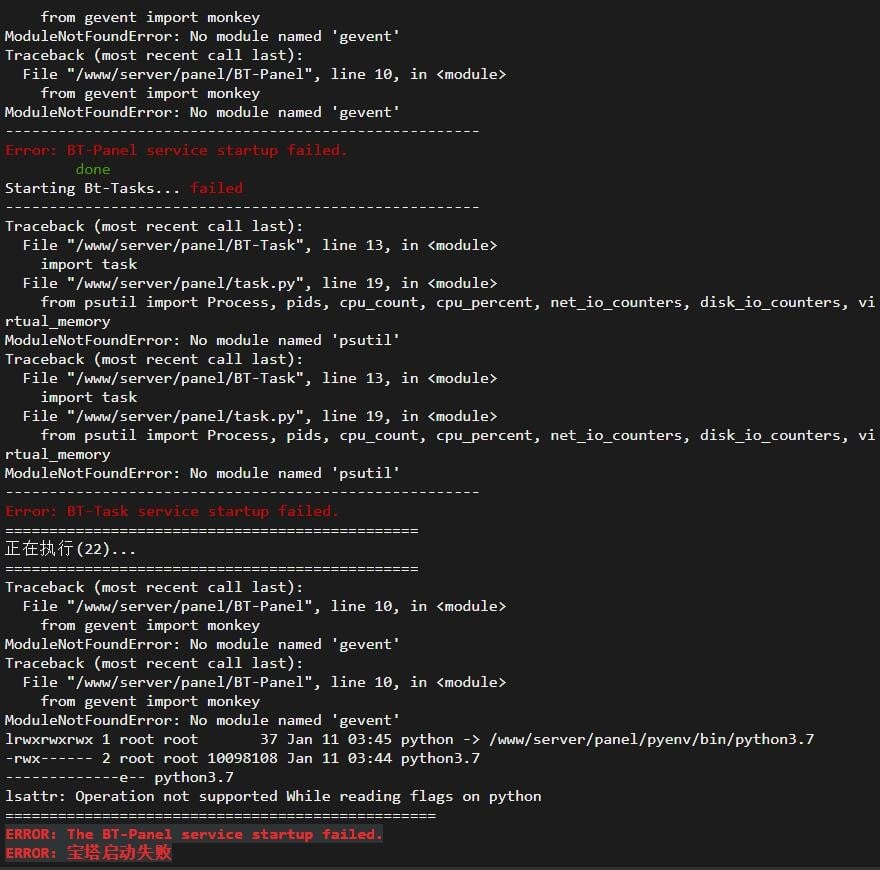This screenshot has width=880, height=870.
Task: Click the red "Error: BT-Panel service startup failed." line
Action: pos(176,150)
